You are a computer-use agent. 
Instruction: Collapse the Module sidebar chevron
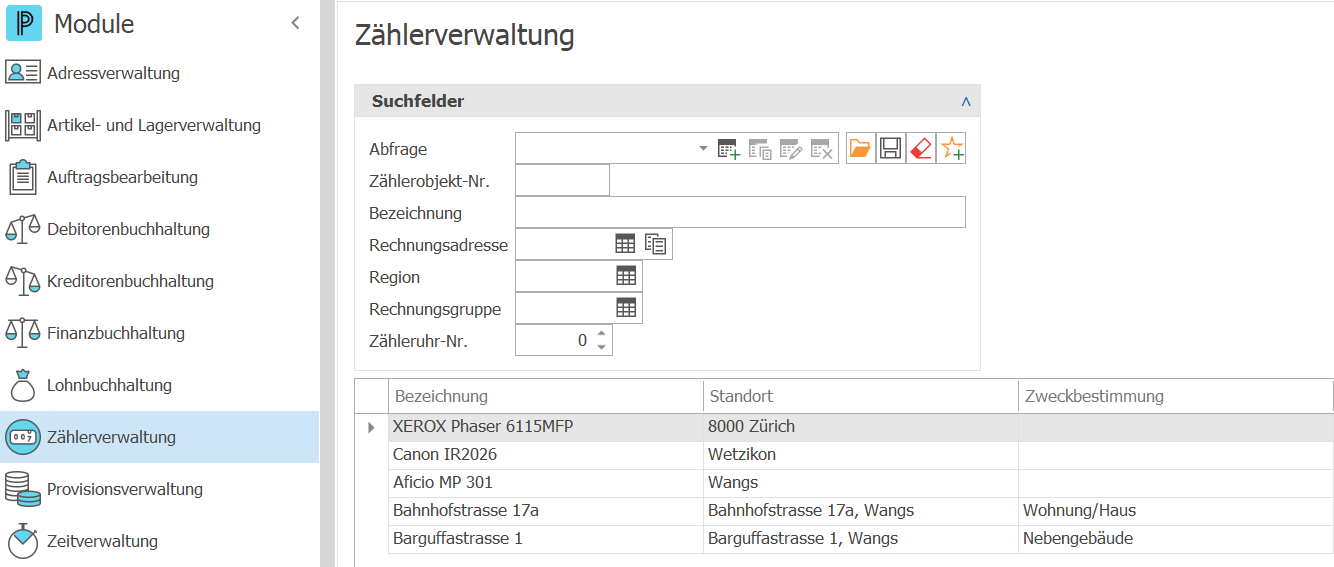pos(295,23)
